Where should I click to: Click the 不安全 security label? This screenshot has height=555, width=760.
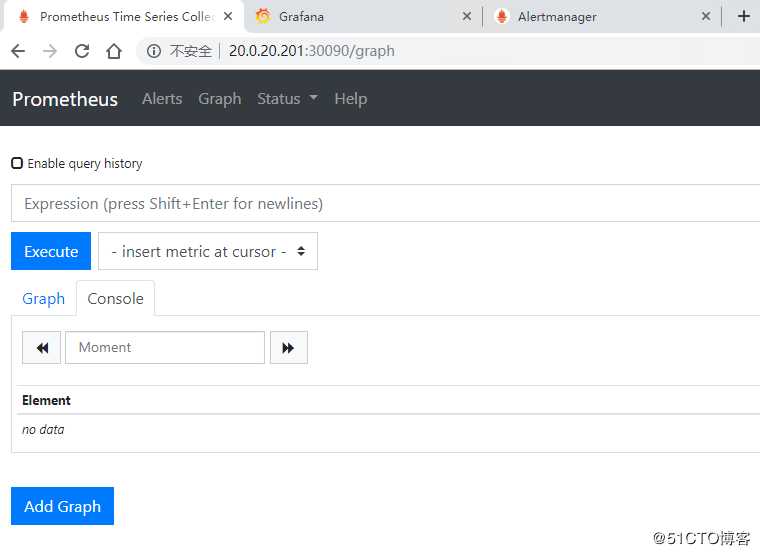point(191,51)
